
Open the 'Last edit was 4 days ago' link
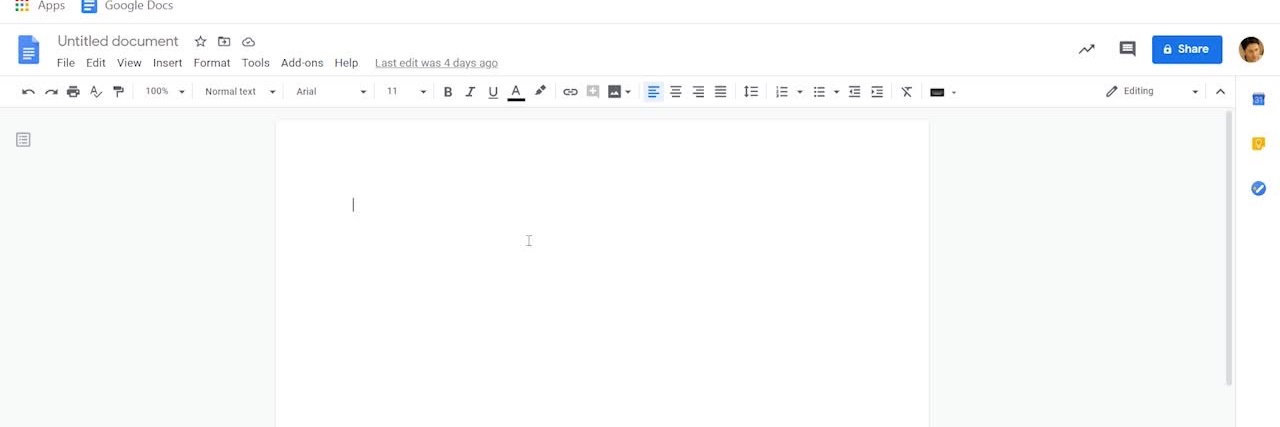pyautogui.click(x=436, y=63)
